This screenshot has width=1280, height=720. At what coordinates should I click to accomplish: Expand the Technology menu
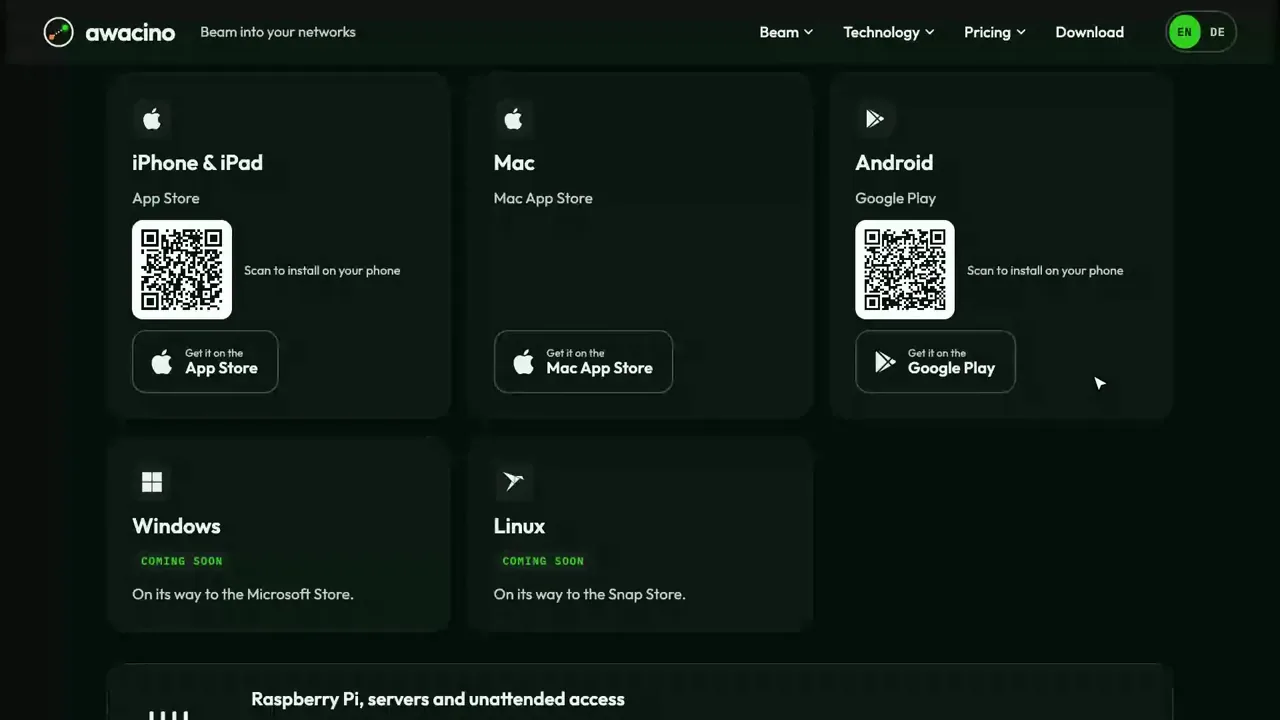(888, 32)
